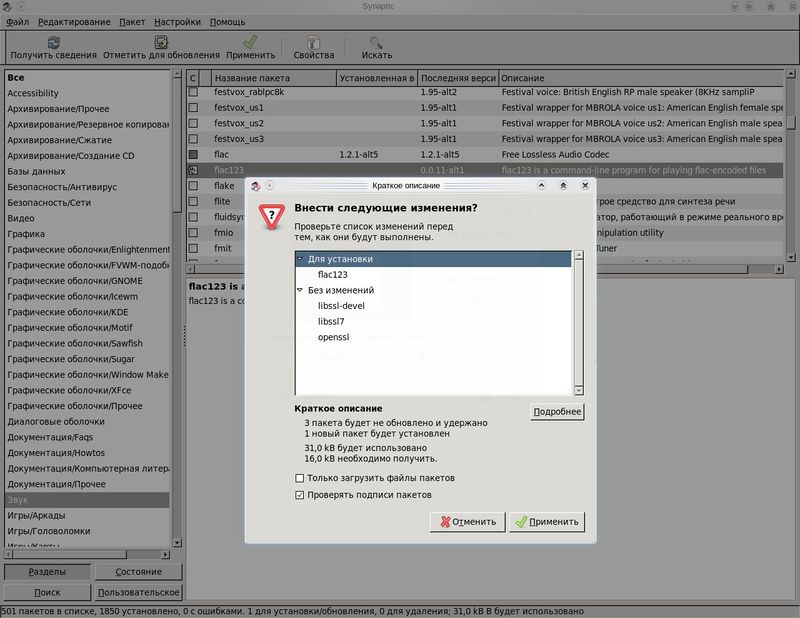This screenshot has width=800, height=618.
Task: Select Графические оболочки/GNOME category
Action: [75, 281]
